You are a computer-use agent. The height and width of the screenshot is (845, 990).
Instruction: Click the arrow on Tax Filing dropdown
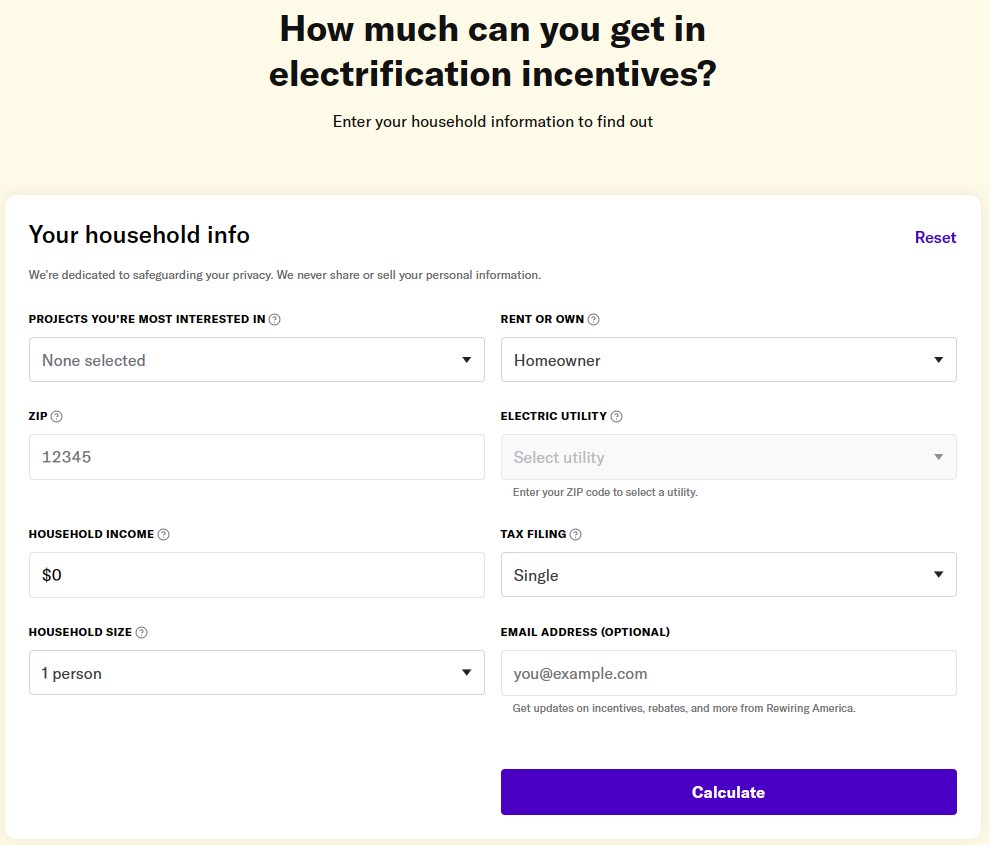click(x=938, y=575)
